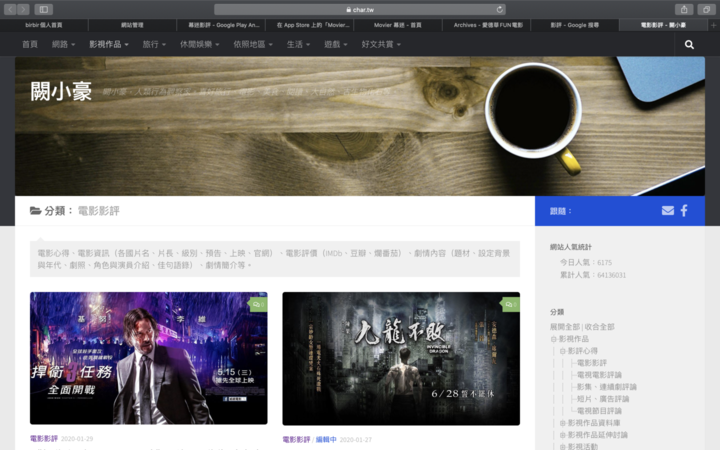Click the 編輯中 category link
This screenshot has width=720, height=450.
pyautogui.click(x=326, y=439)
